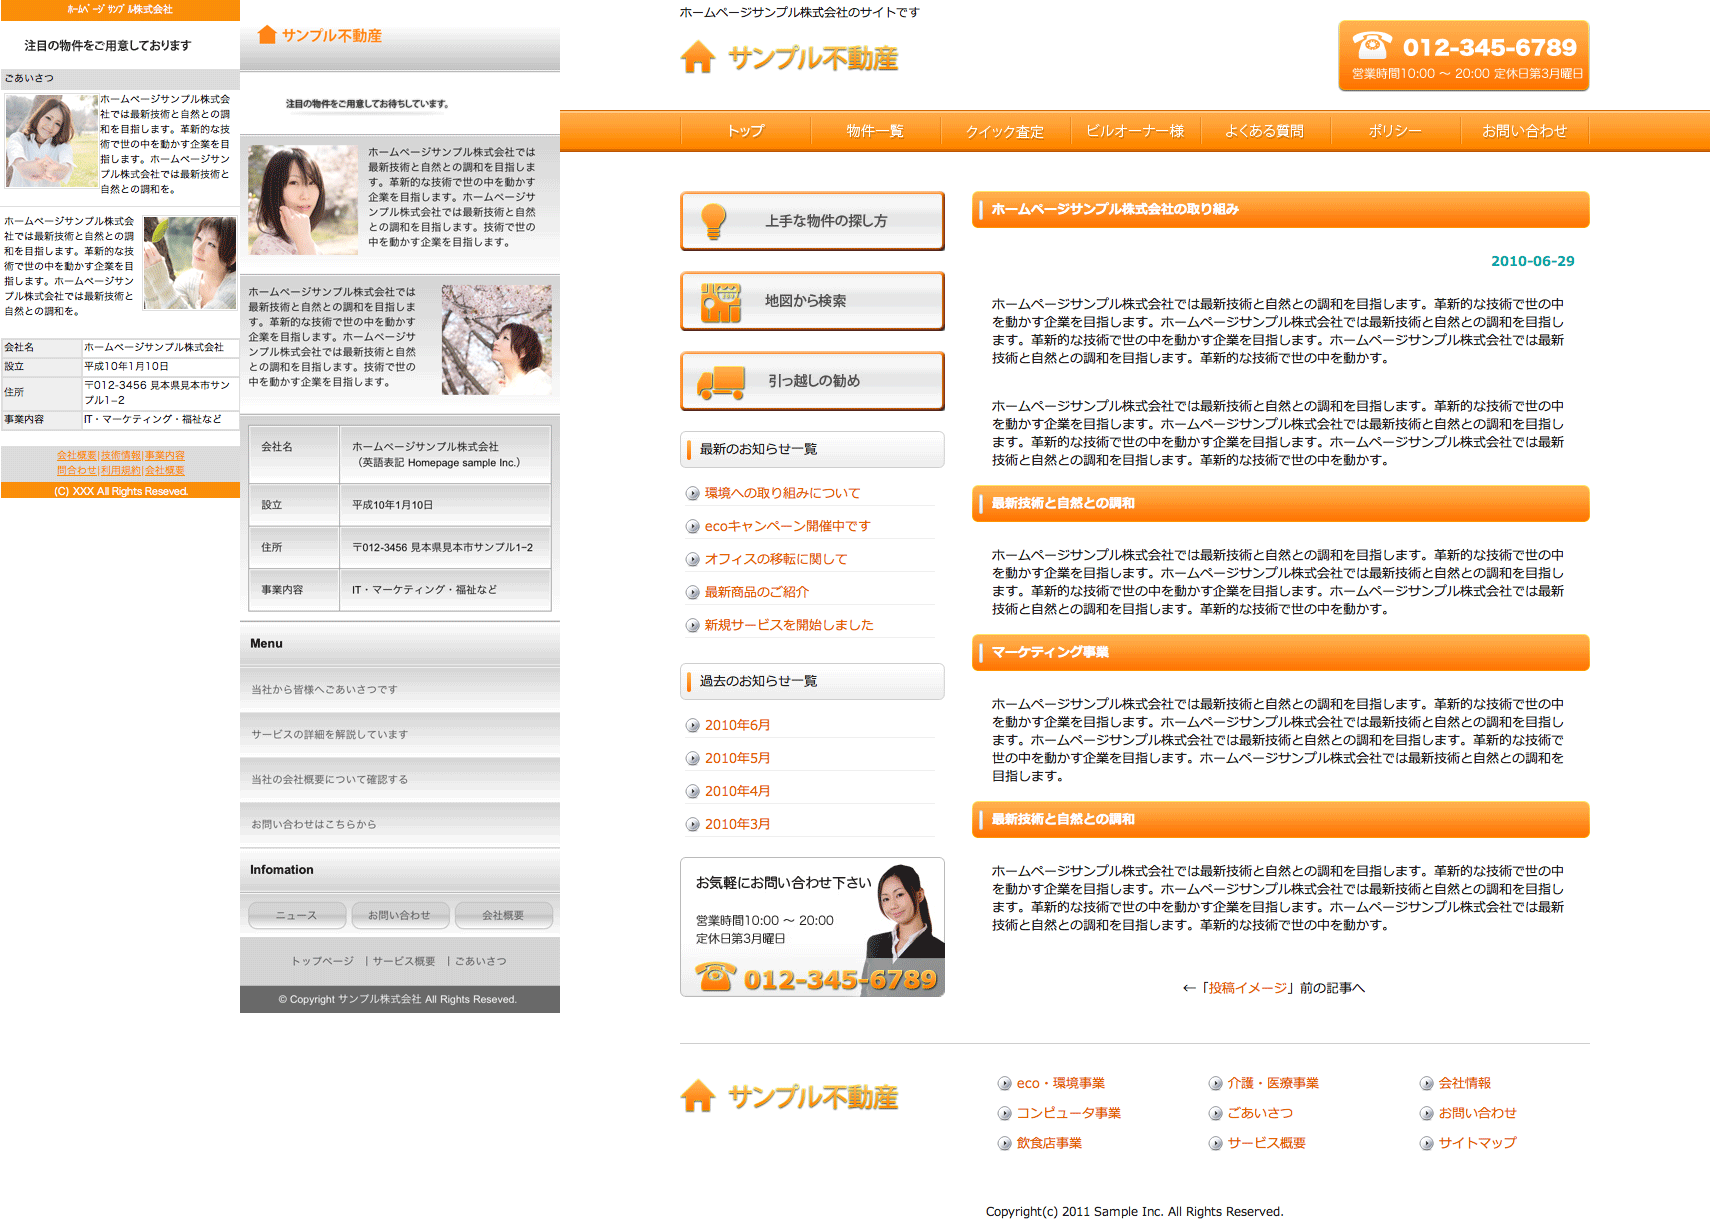Open the 介護・医療事業 footer link
The height and width of the screenshot is (1223, 1710).
click(x=1272, y=1083)
